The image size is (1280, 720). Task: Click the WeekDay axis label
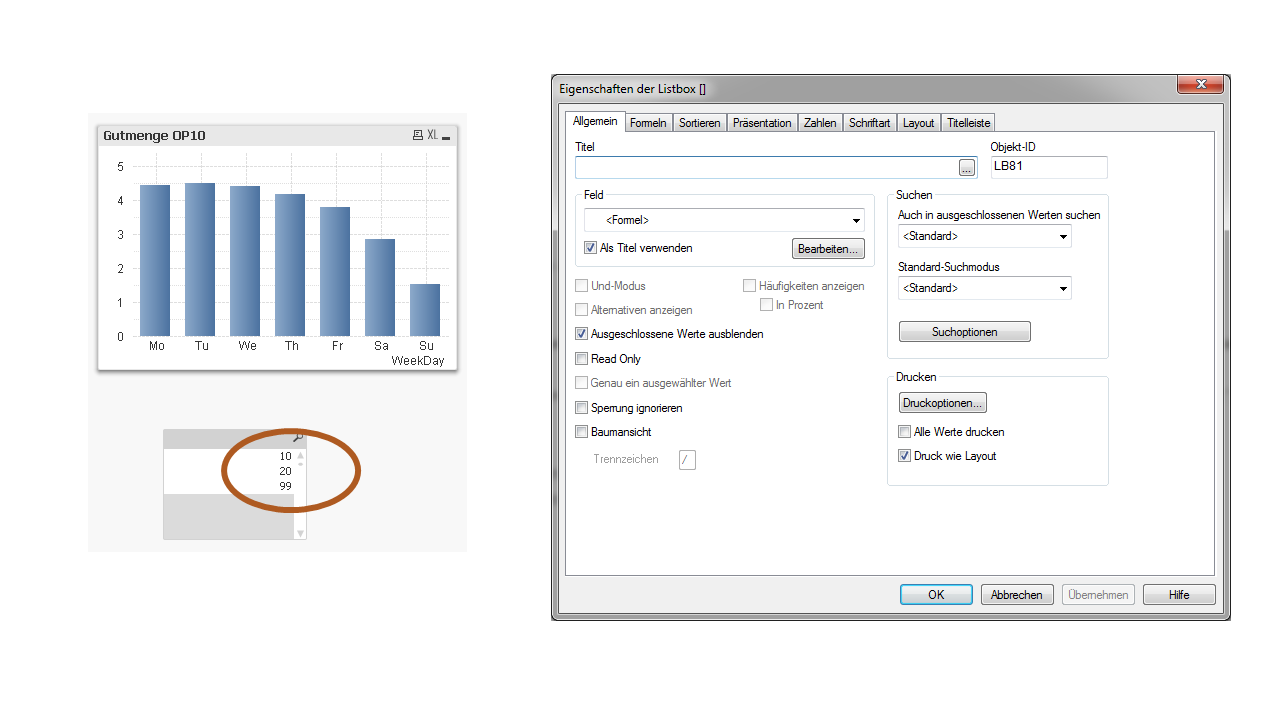pyautogui.click(x=418, y=361)
